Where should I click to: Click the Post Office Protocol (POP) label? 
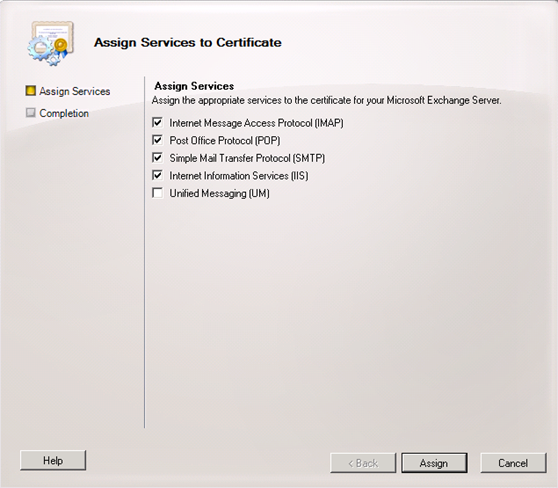tap(225, 141)
